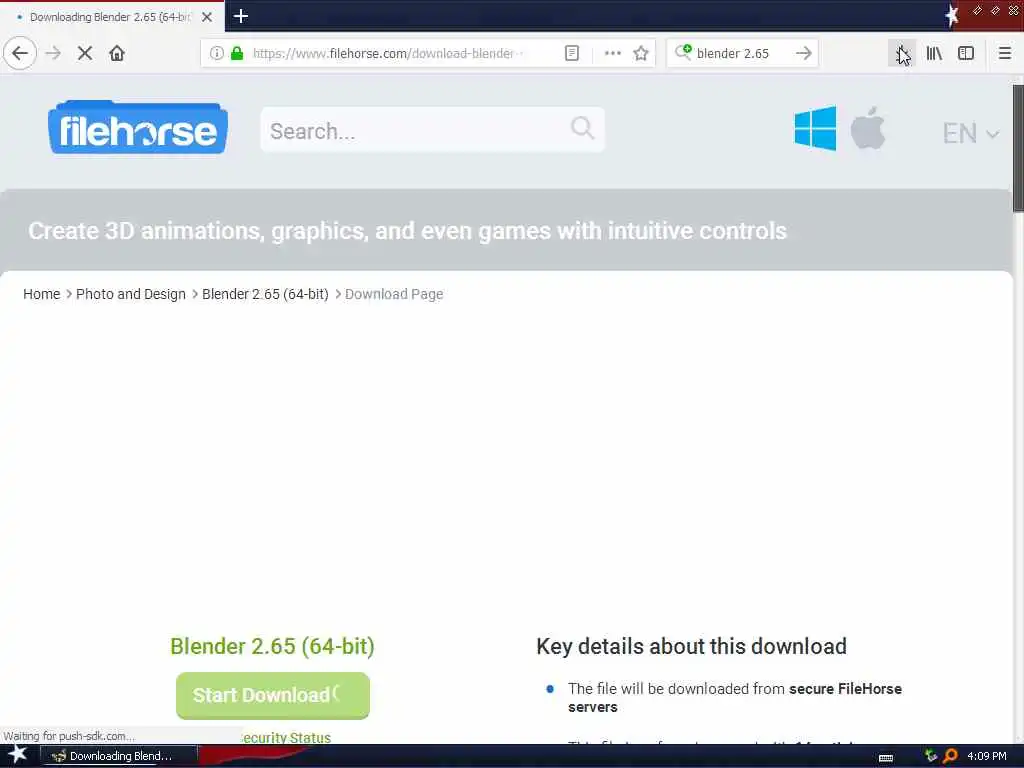Screen dimensions: 1024x768
Task: Click the network tray icon
Action: (x=931, y=756)
